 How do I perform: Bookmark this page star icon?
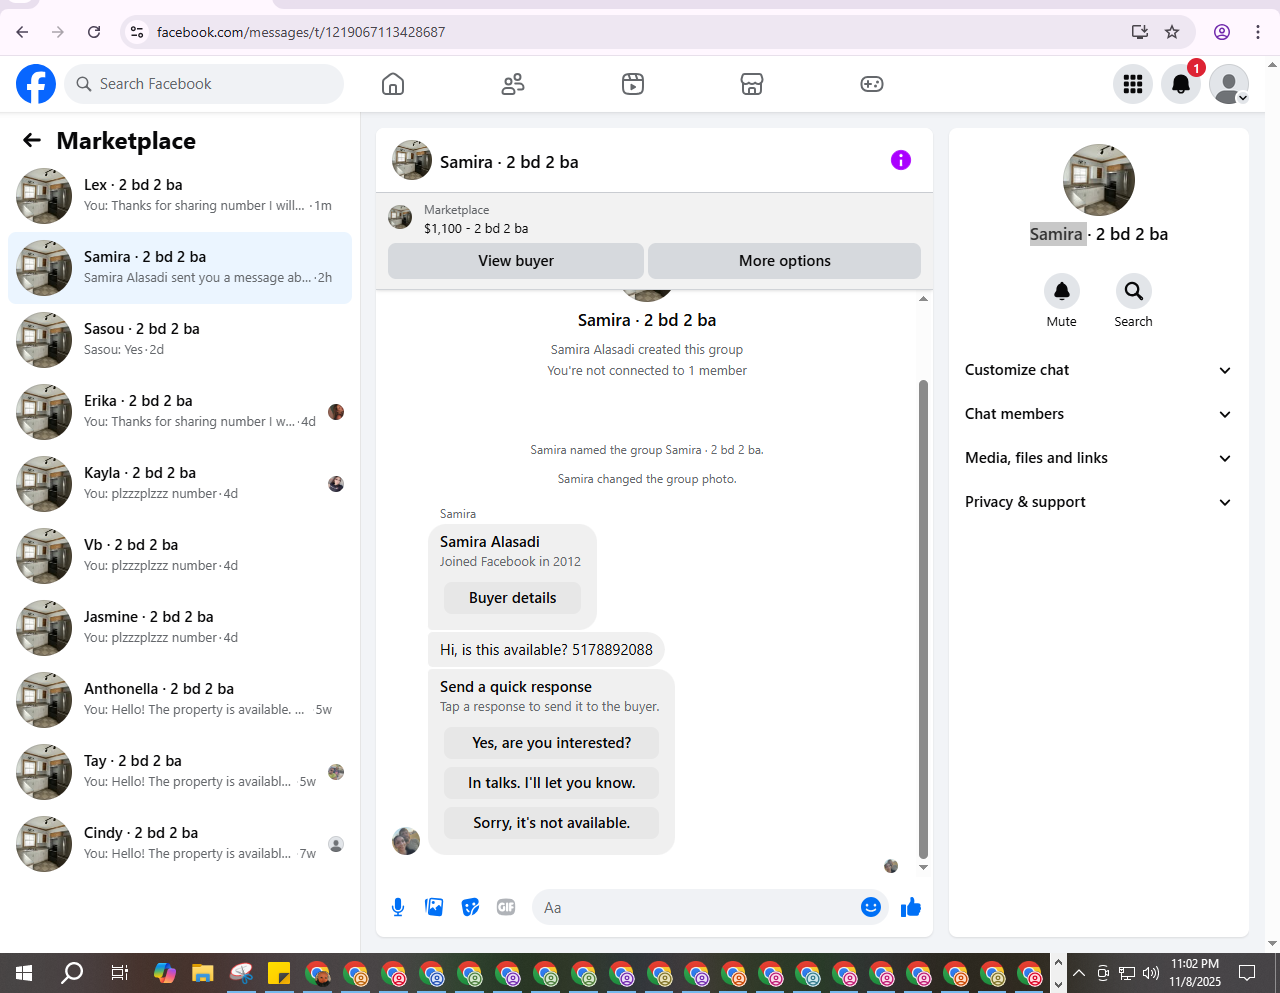(1172, 32)
